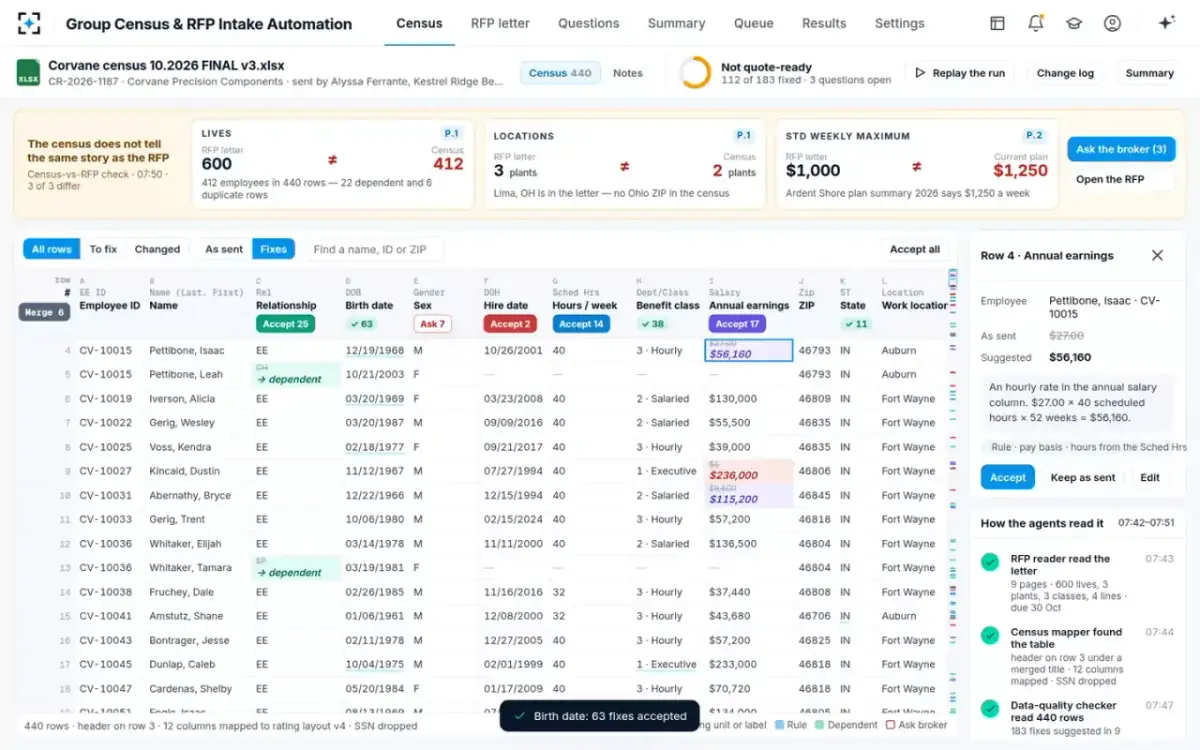1200x750 pixels.
Task: Click Accept 2 under Hire date
Action: coord(509,324)
